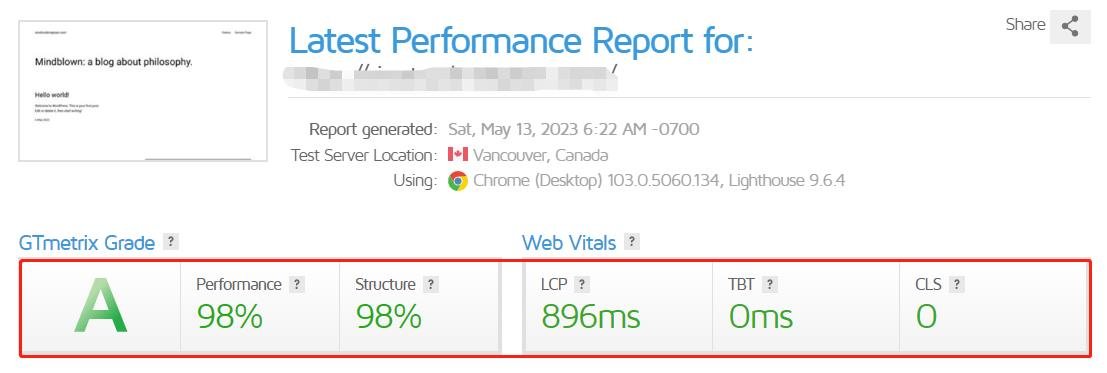The height and width of the screenshot is (373, 1107).
Task: Click question mark next to Structure
Action: pyautogui.click(x=431, y=285)
